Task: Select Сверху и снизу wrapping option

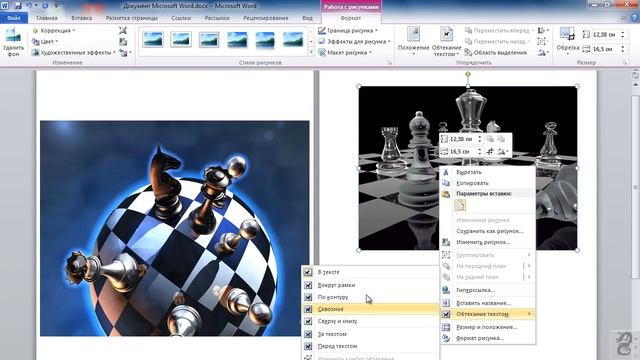Action: pyautogui.click(x=371, y=321)
